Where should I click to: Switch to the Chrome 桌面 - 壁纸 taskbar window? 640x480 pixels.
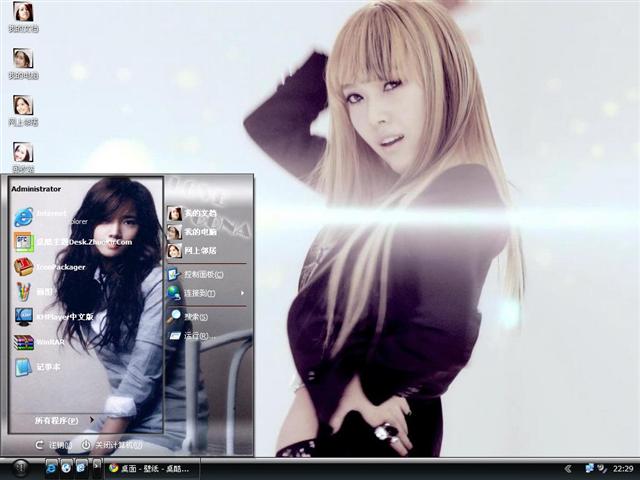(x=152, y=469)
